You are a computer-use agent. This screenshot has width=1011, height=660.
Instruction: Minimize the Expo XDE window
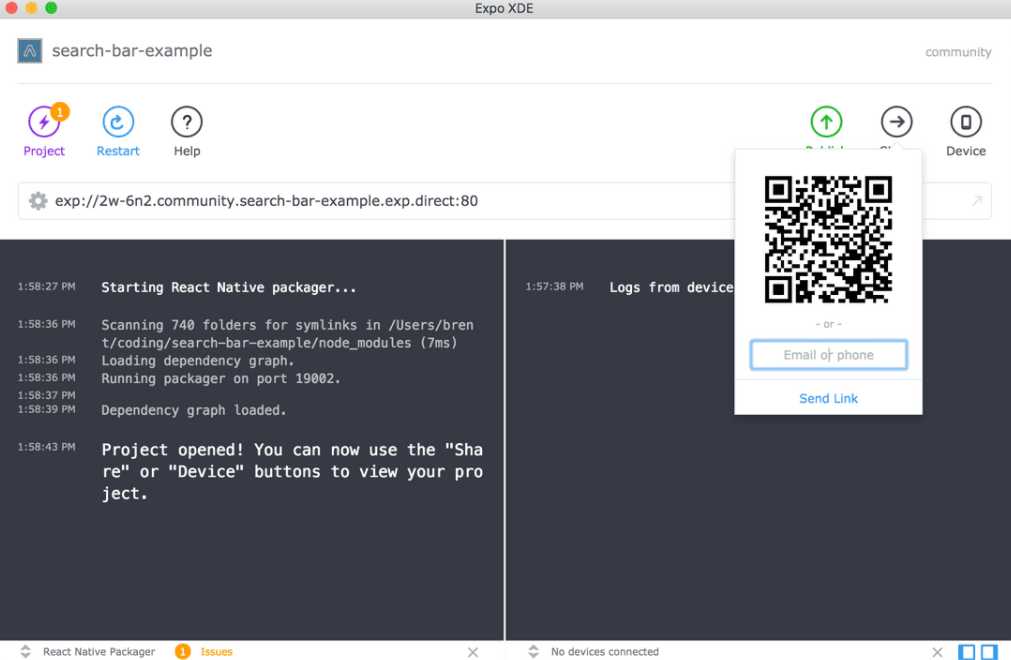(31, 8)
